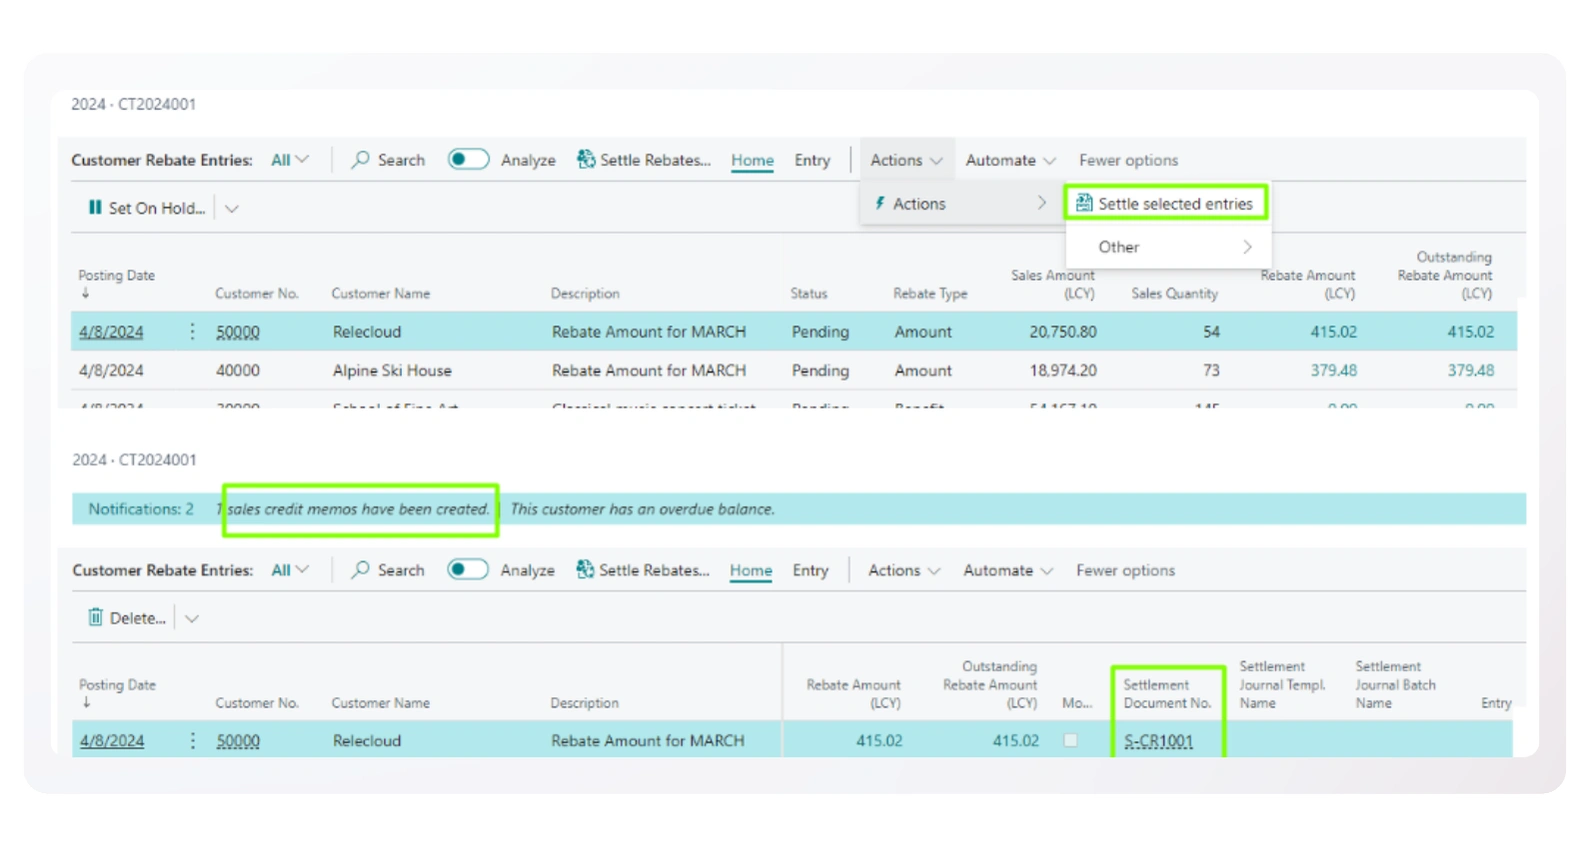The width and height of the screenshot is (1590, 847).
Task: Open row options dots for upper Relecloud row
Action: 192,331
